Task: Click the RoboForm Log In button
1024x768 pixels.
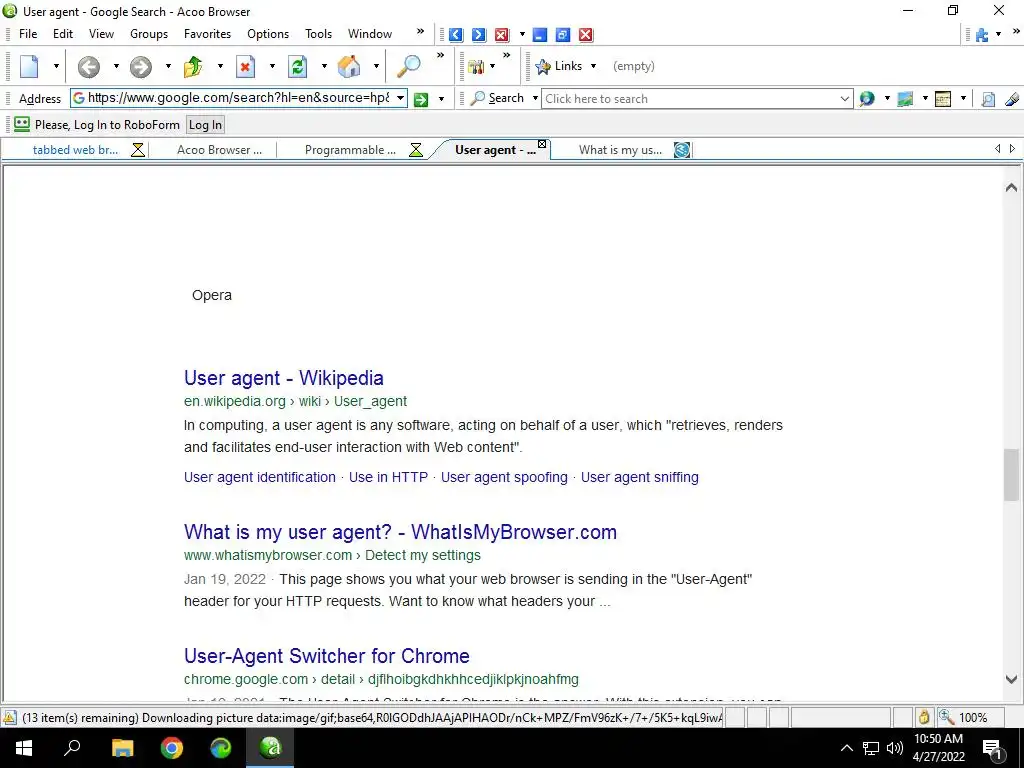Action: (205, 125)
